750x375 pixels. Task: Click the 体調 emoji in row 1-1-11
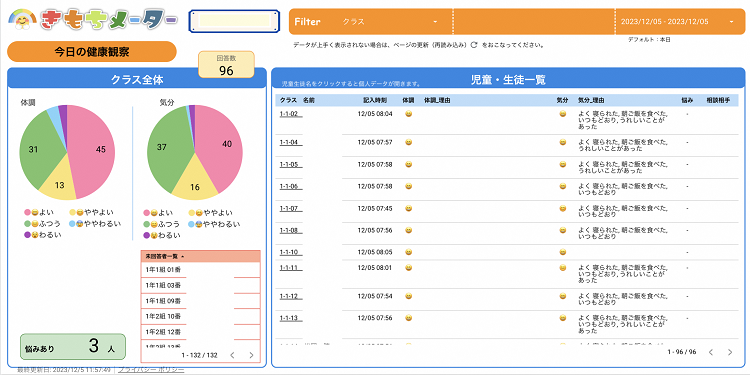point(408,268)
